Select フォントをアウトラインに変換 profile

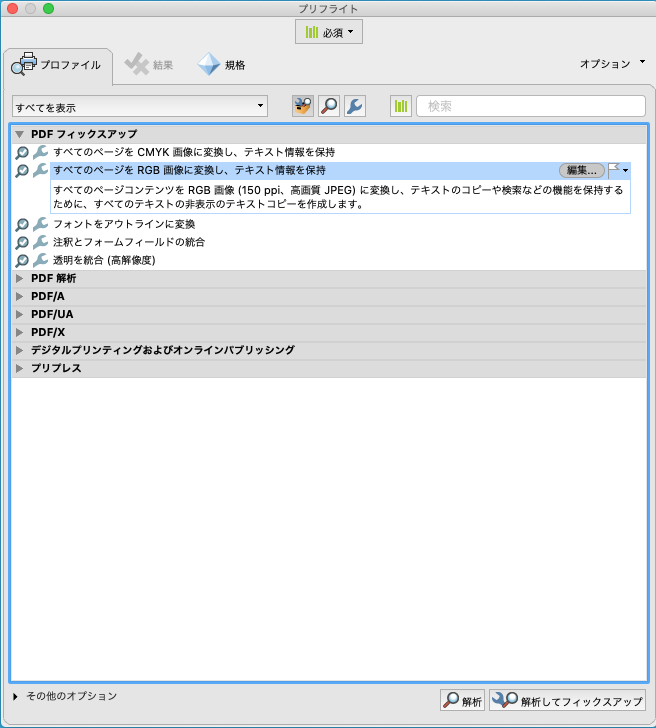point(124,224)
